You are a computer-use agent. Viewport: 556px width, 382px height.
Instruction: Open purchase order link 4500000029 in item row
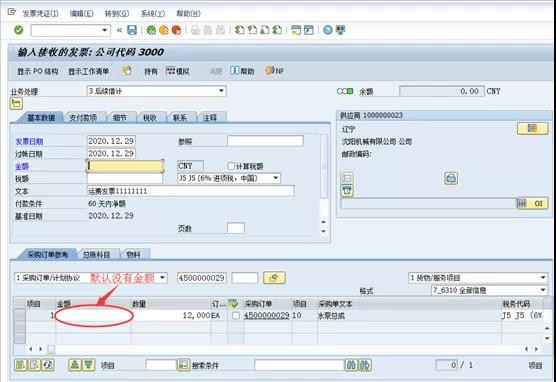point(267,315)
